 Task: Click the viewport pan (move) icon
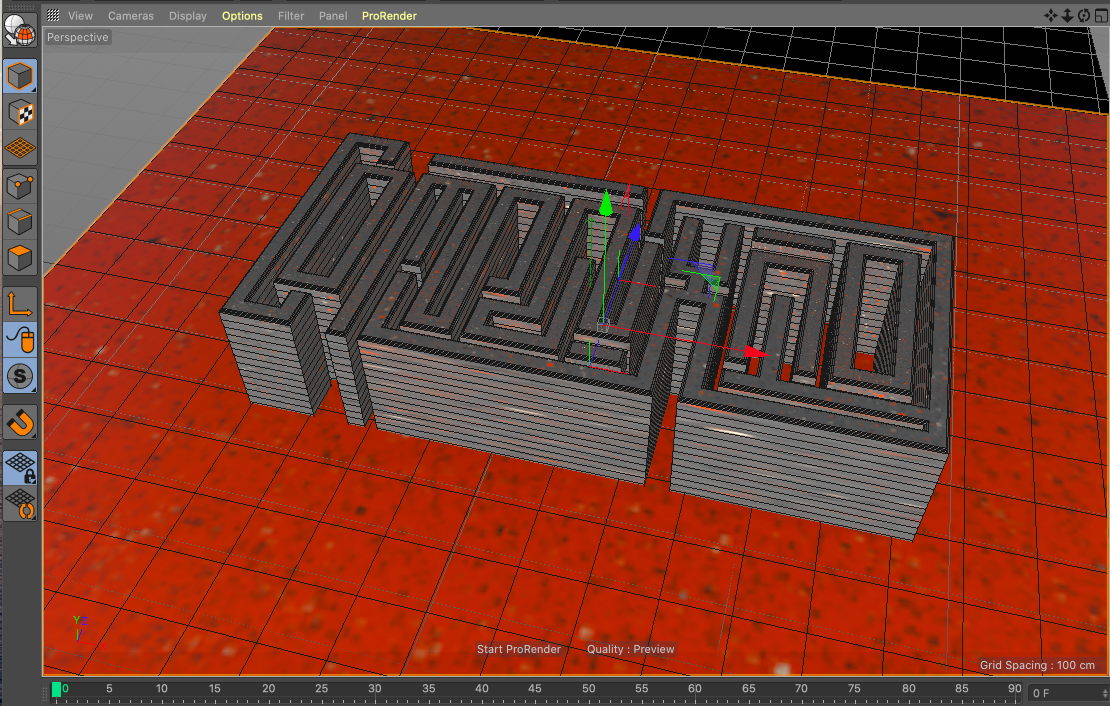1051,16
